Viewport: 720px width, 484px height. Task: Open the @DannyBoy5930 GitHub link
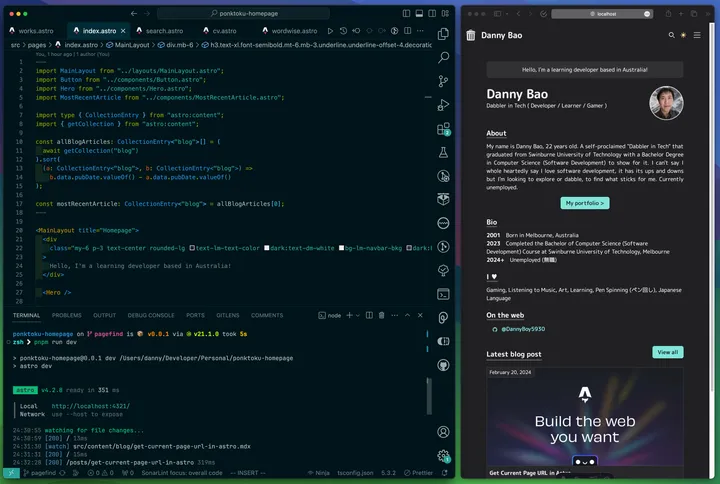523,329
